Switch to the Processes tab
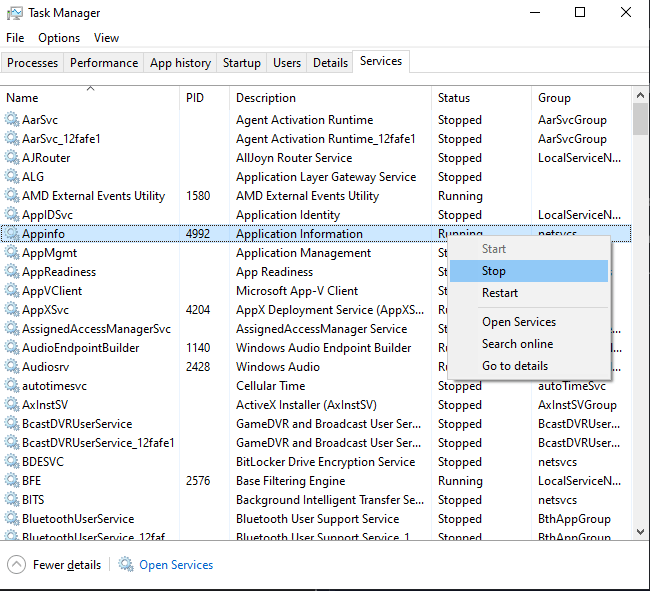The width and height of the screenshot is (650, 591). (32, 63)
